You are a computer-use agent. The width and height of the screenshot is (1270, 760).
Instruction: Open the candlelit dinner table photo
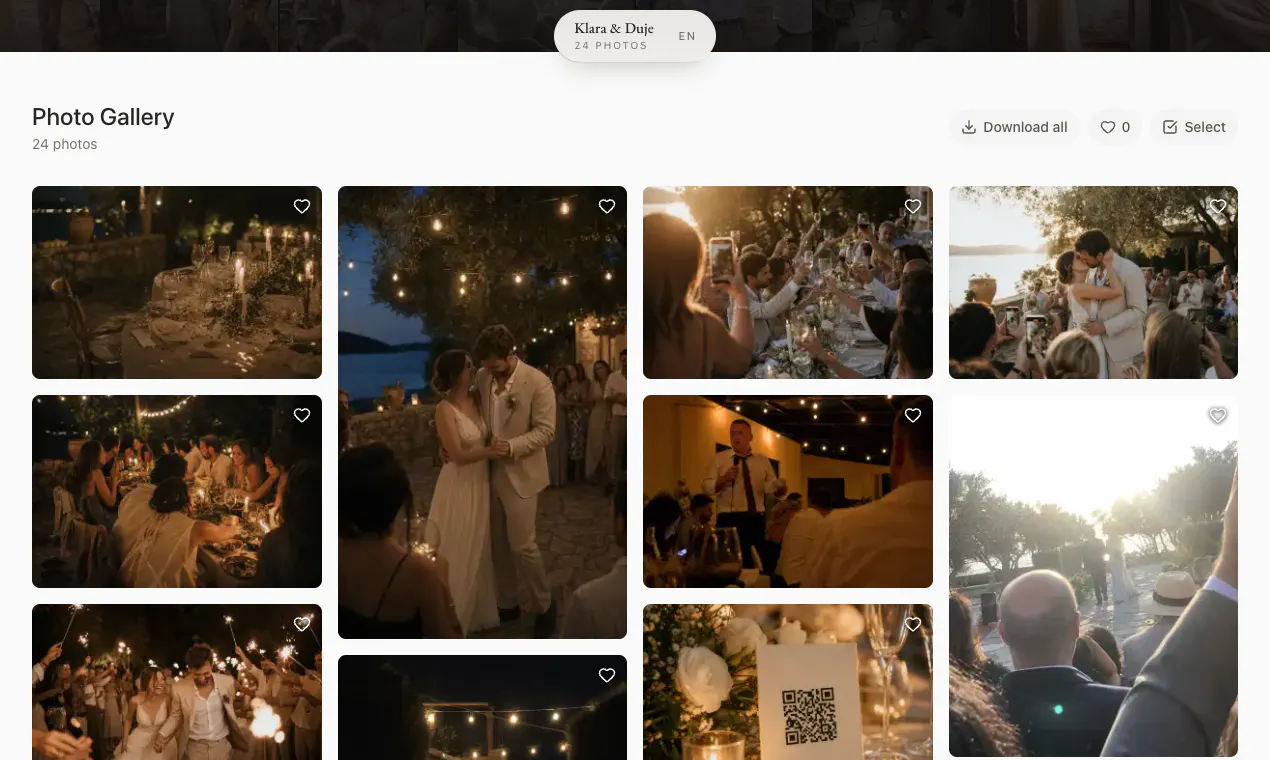[x=177, y=282]
